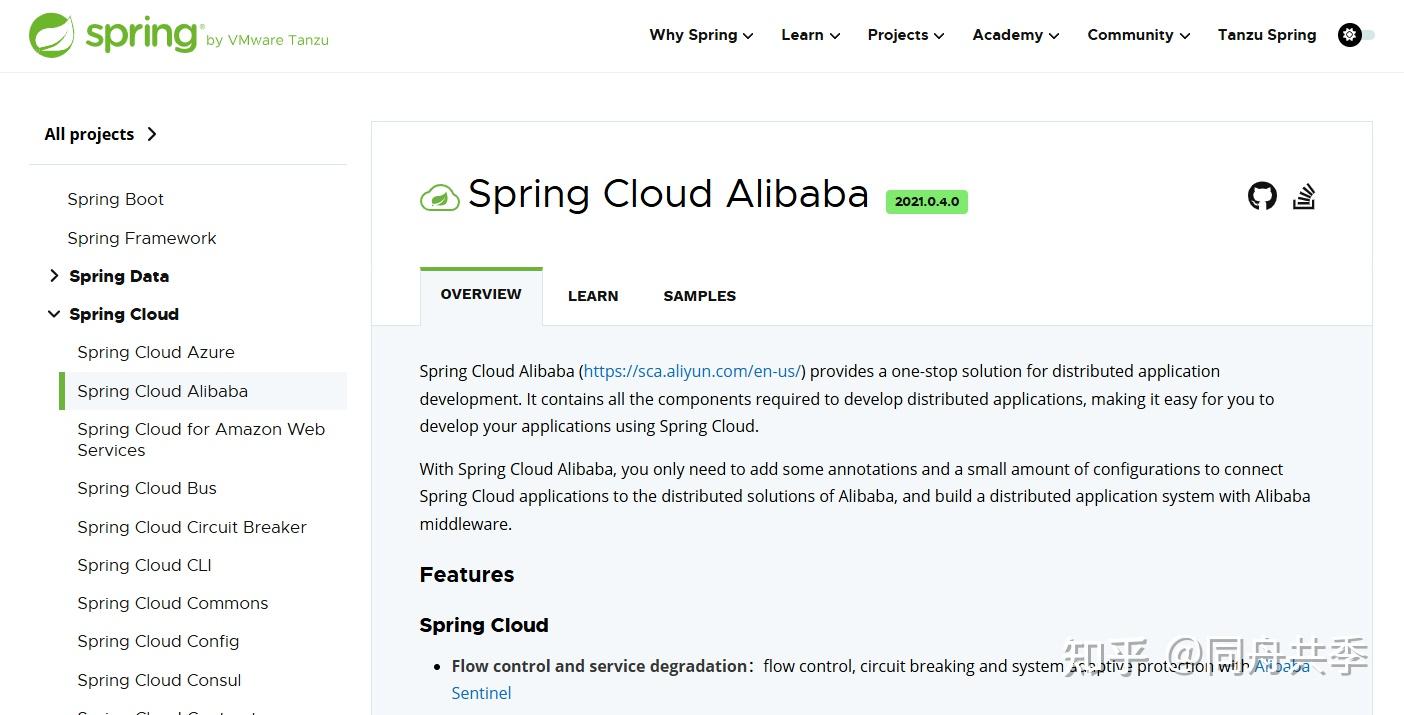1404x715 pixels.
Task: Expand the Spring Data tree item
Action: (54, 276)
